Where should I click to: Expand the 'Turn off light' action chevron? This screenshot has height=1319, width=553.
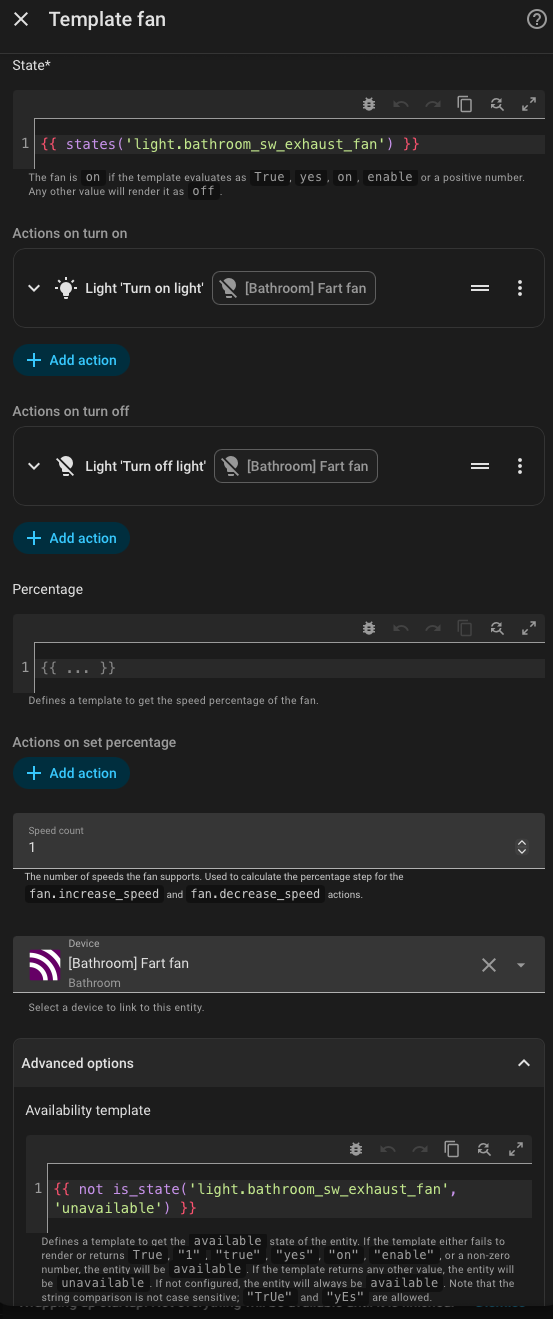[34, 466]
